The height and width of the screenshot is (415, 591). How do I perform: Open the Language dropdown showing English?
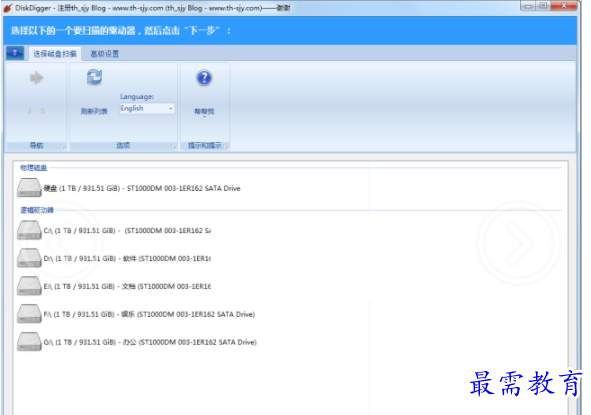coord(147,109)
